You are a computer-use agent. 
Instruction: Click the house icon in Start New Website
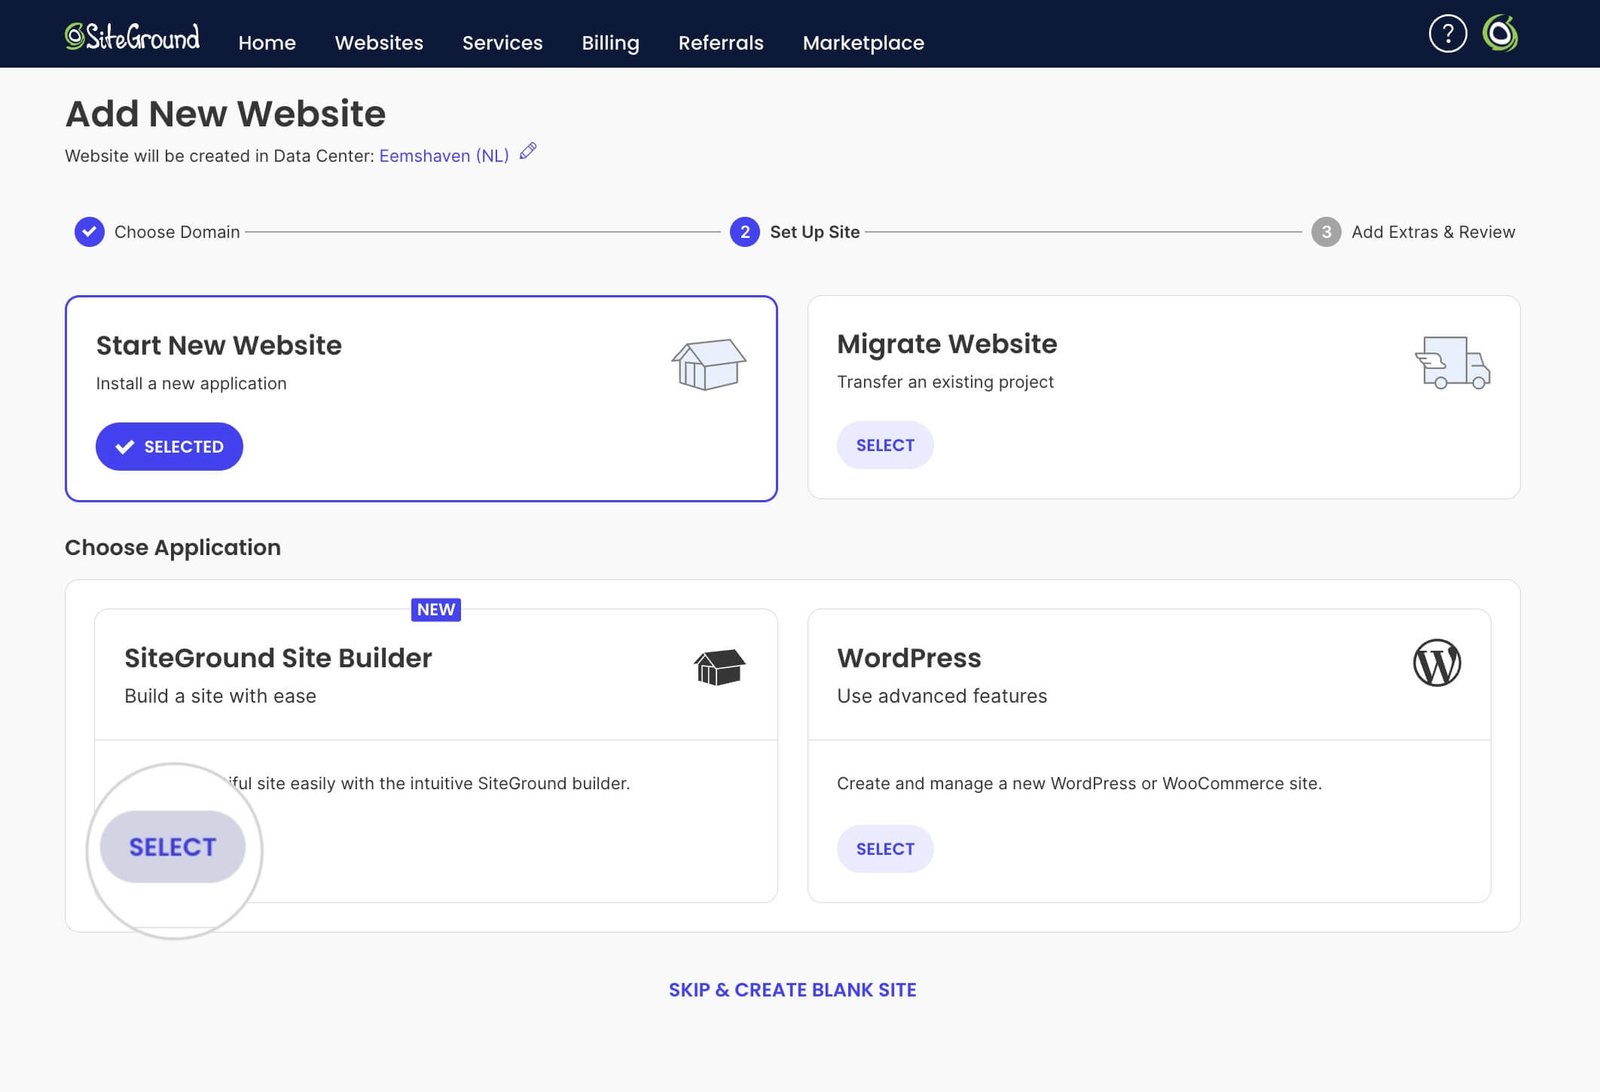(708, 364)
